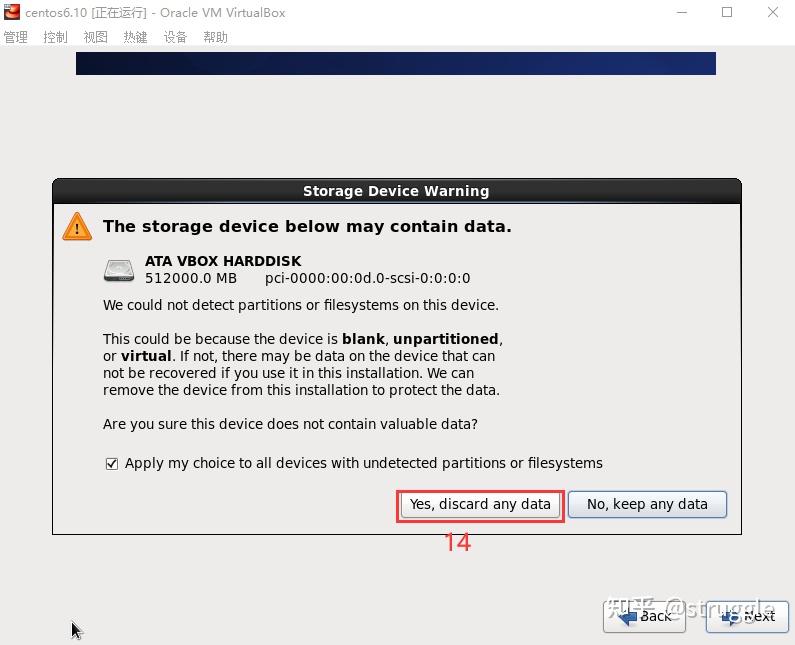Go Back to the previous installer step
795x645 pixels.
tap(644, 616)
